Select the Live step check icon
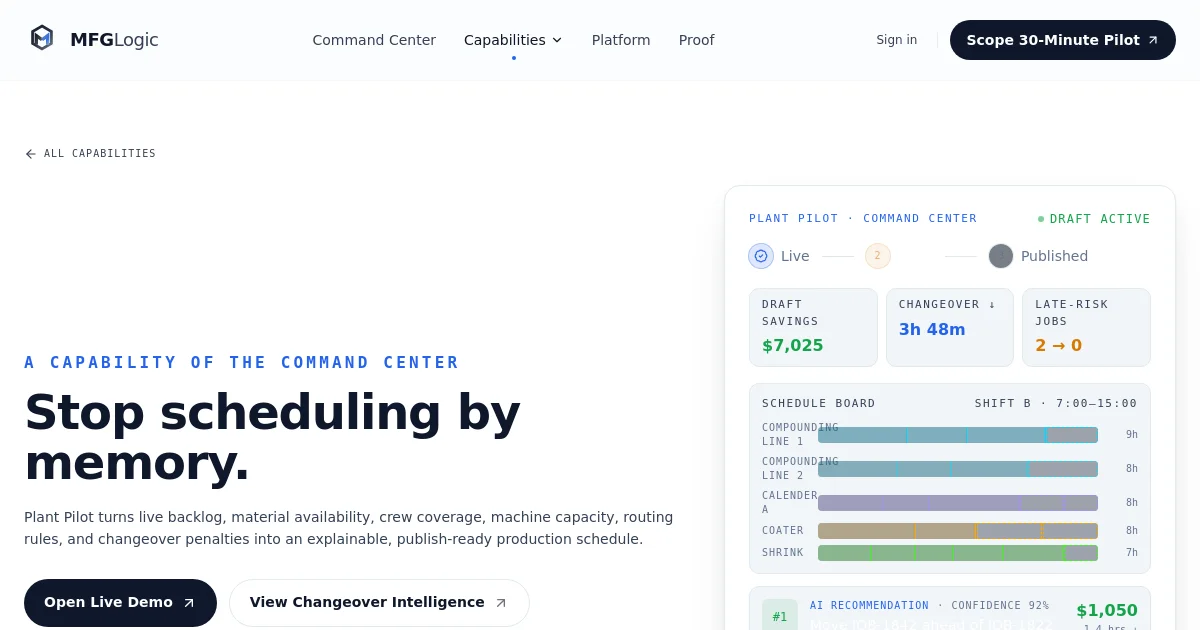Viewport: 1200px width, 630px height. 761,256
